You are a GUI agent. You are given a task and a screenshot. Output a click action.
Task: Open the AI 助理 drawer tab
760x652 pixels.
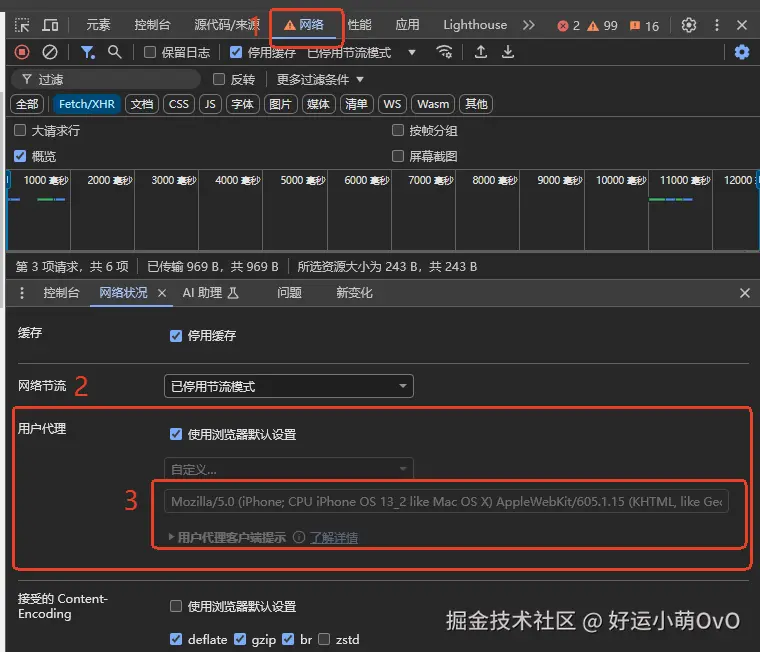(x=210, y=293)
